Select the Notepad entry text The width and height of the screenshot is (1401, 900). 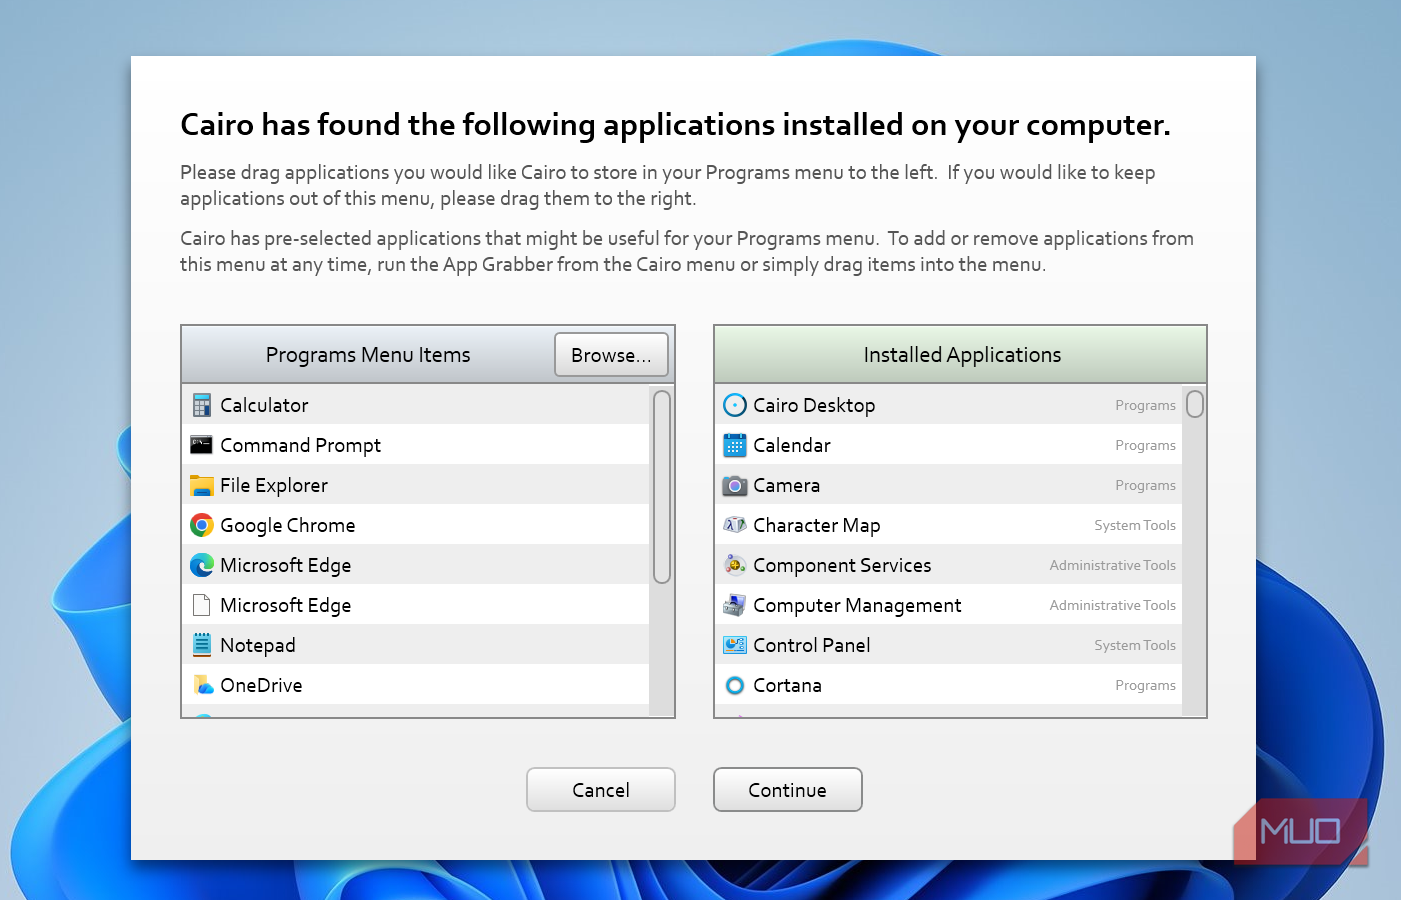pos(258,645)
